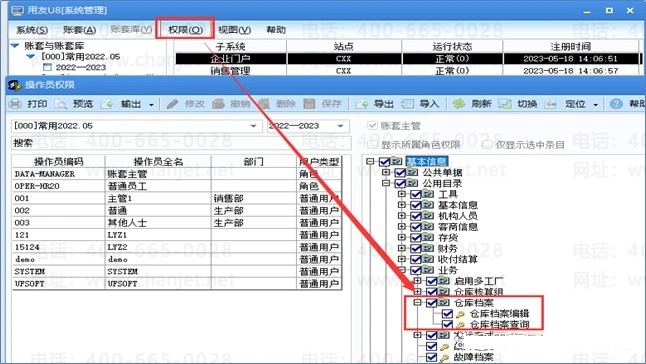The width and height of the screenshot is (646, 364).
Task: Click the 输出 export icon
Action: [108, 104]
